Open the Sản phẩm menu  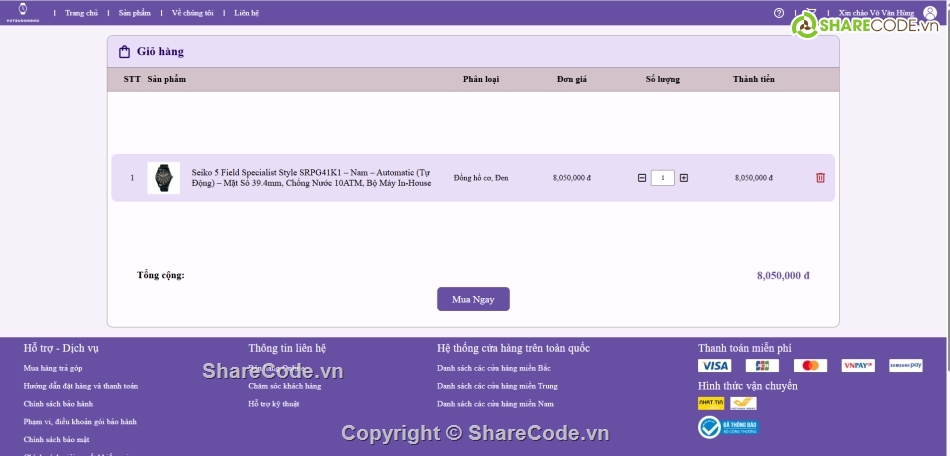tap(134, 13)
